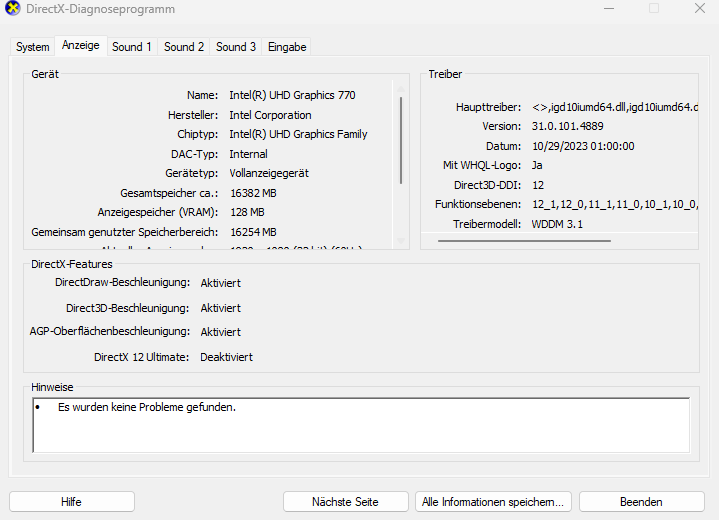The width and height of the screenshot is (719, 520).
Task: Click DirectDraw-Beschleunigung value Aktiviert
Action: [x=221, y=283]
